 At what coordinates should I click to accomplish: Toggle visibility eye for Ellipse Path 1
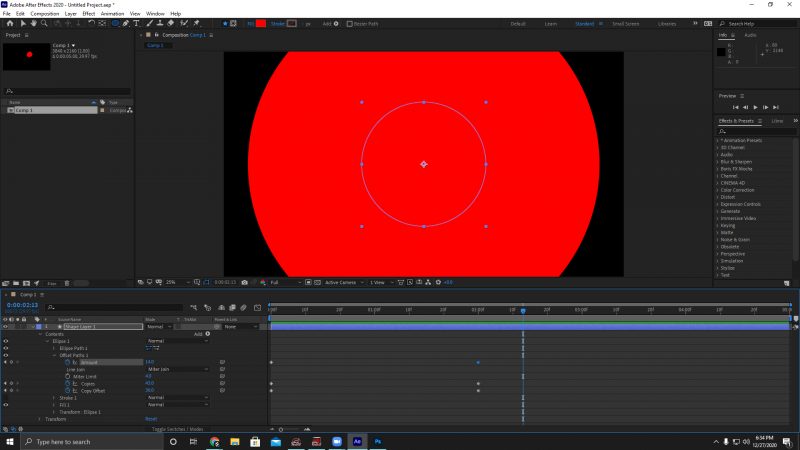[6, 348]
